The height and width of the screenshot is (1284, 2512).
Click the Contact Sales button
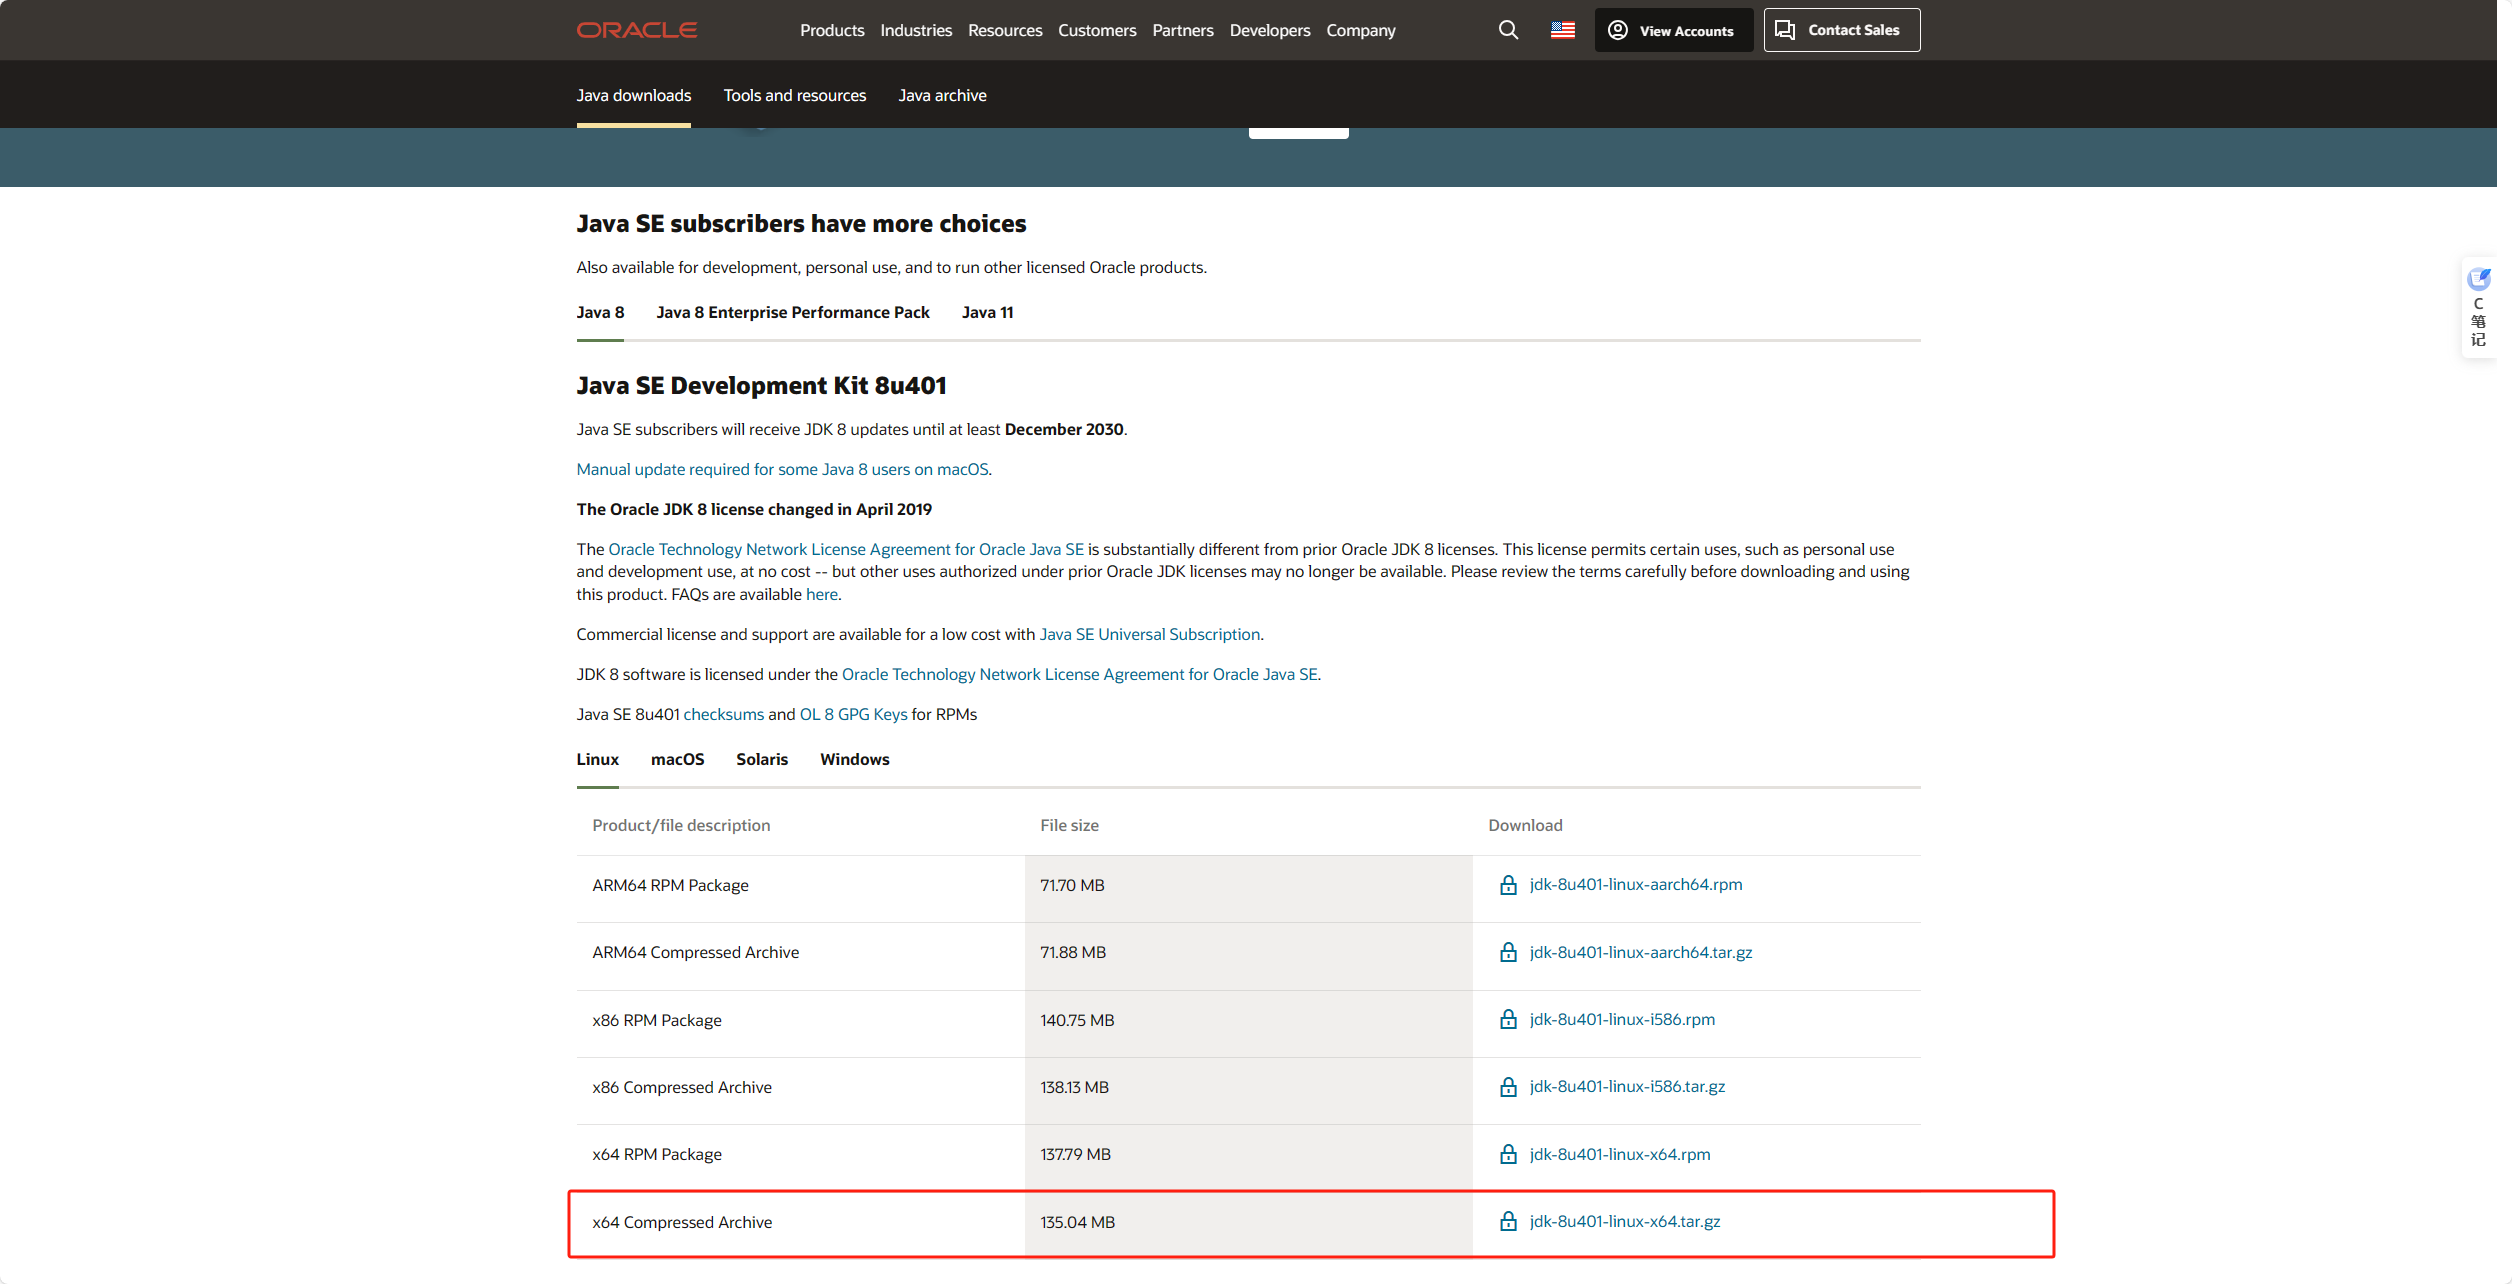click(x=1841, y=30)
